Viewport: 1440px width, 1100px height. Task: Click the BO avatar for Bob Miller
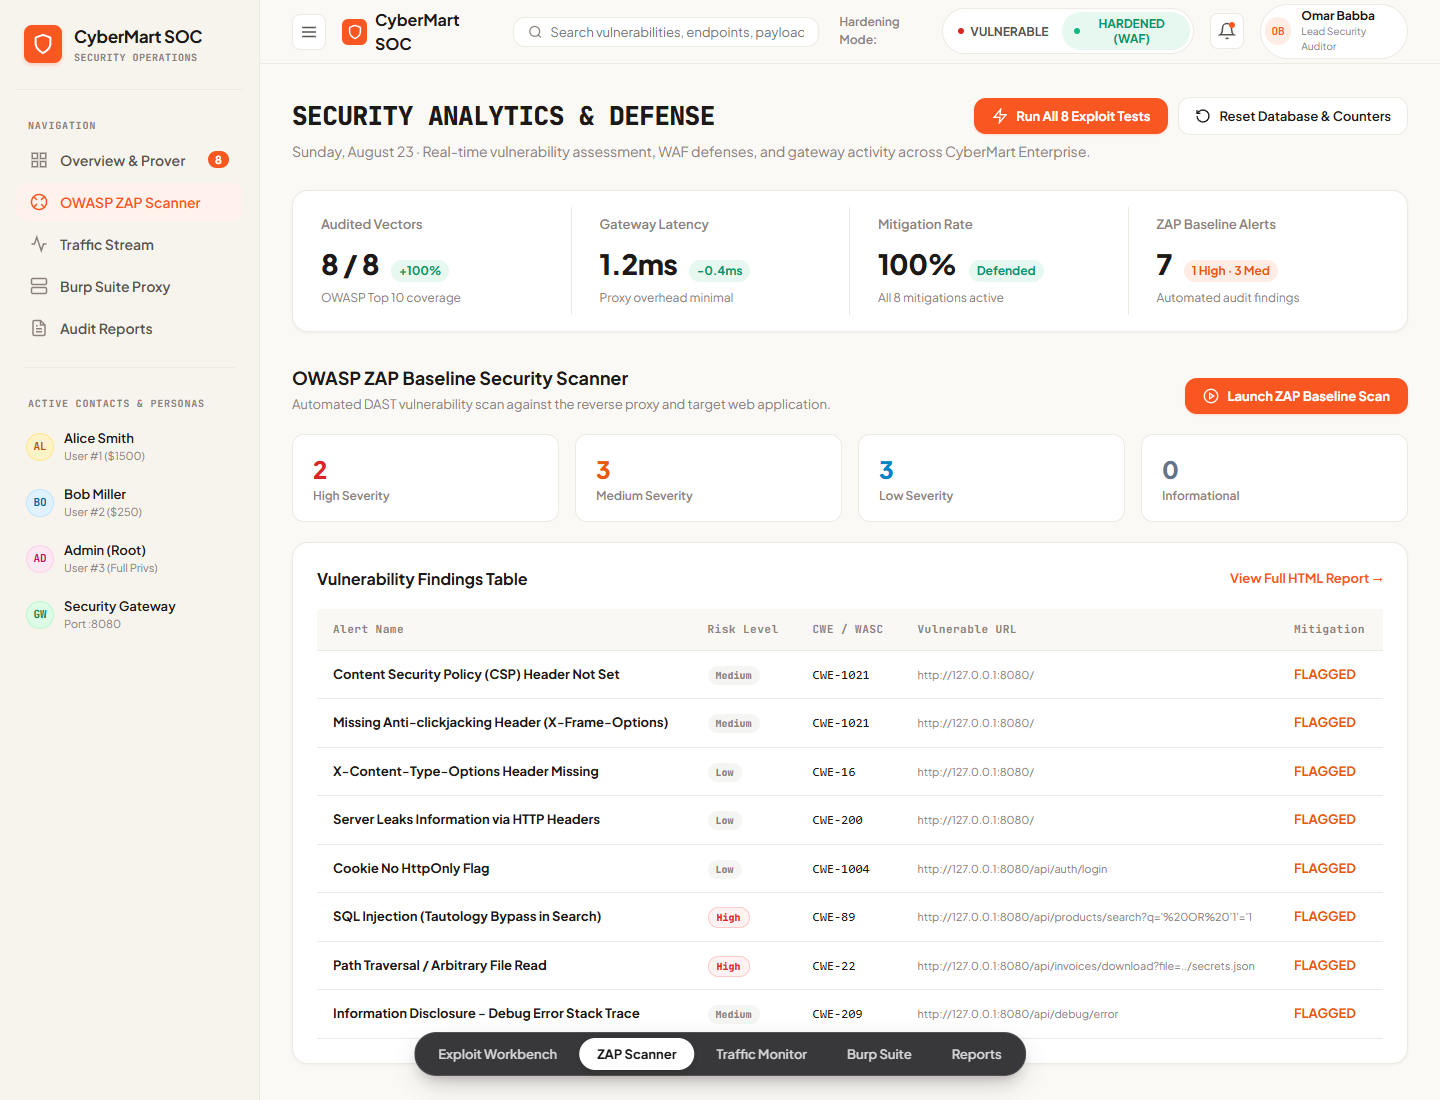pos(40,502)
